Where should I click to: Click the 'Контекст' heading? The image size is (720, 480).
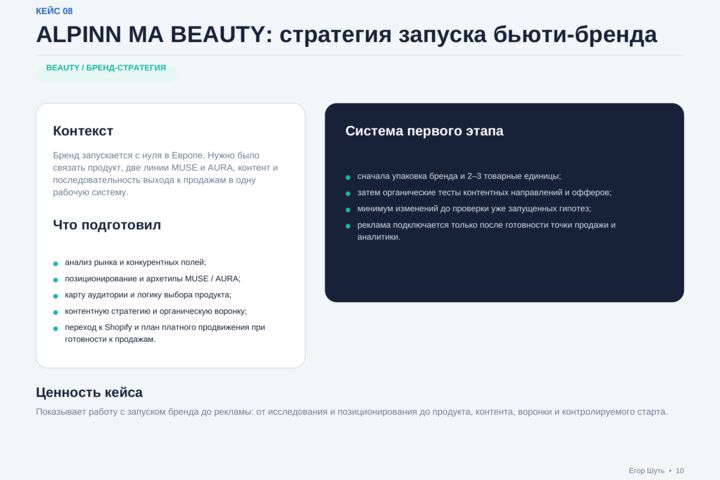pos(83,131)
